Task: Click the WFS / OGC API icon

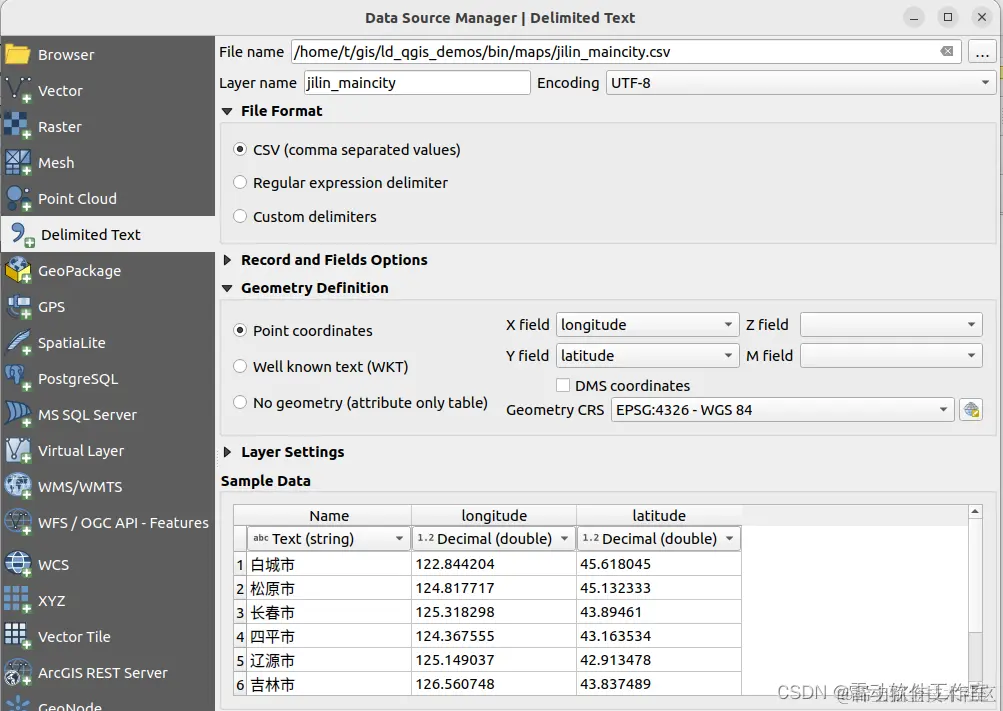Action: pyautogui.click(x=17, y=522)
